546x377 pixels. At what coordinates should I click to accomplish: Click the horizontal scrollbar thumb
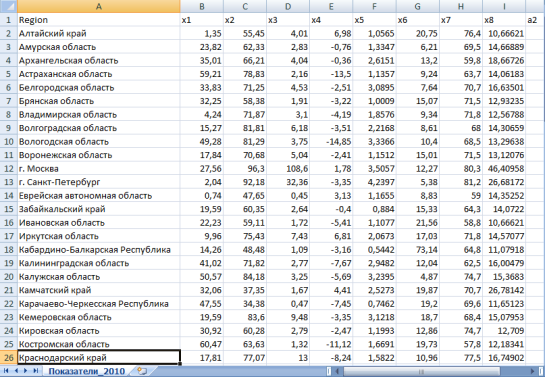coord(421,371)
